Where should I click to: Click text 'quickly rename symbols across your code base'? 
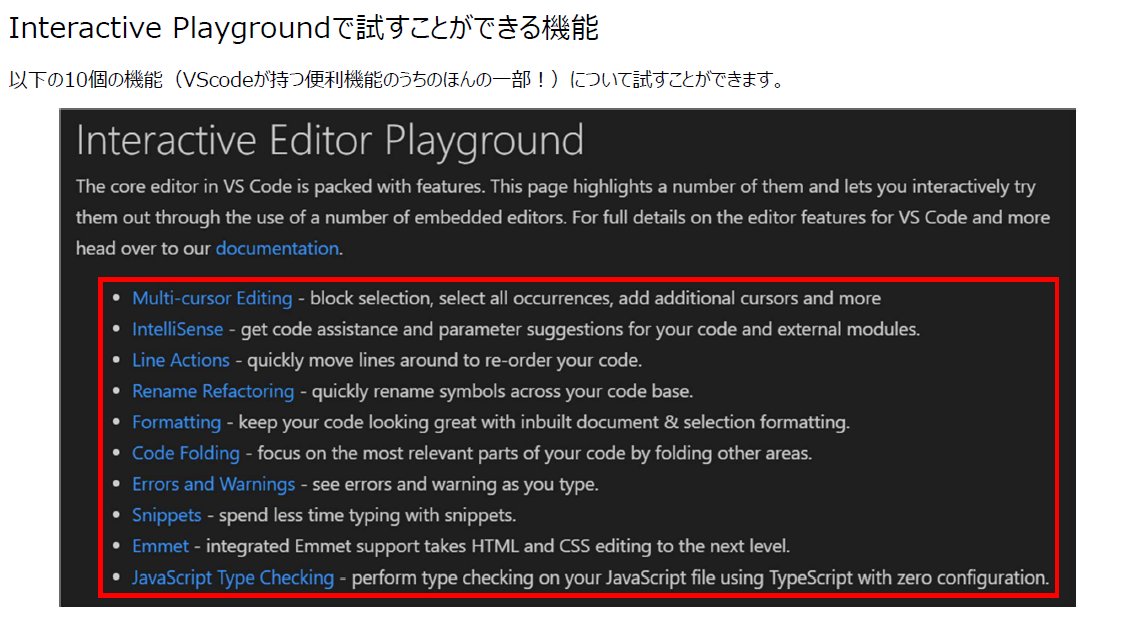500,392
